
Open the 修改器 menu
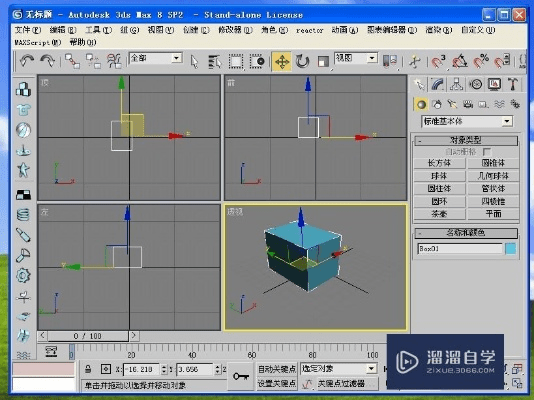235,30
